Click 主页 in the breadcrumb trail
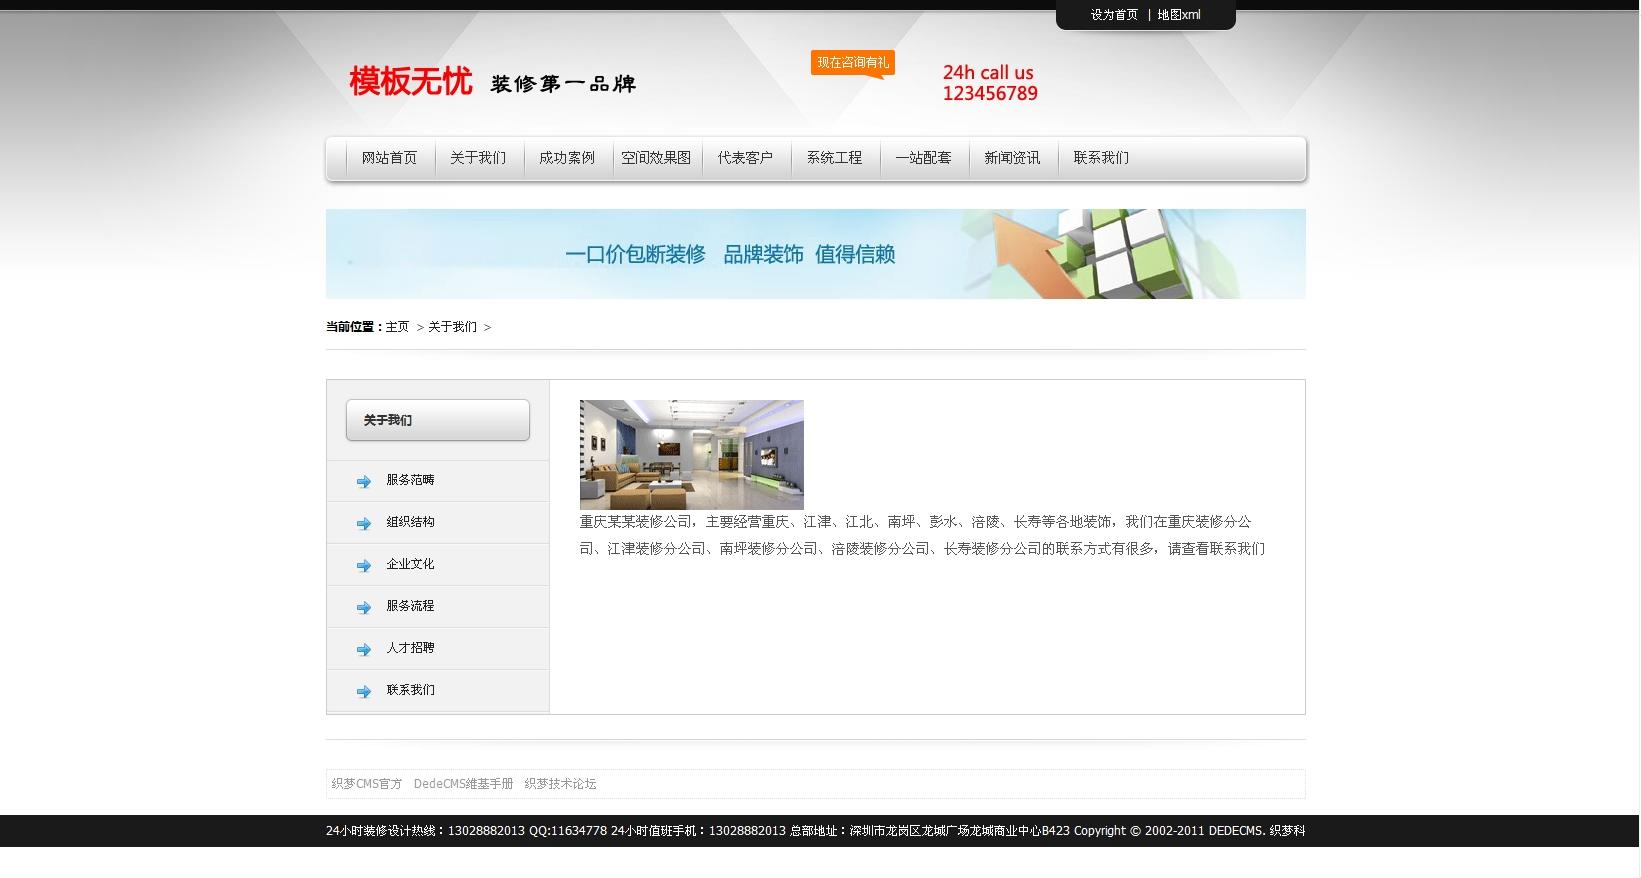Screen dimensions: 1641x878 pyautogui.click(x=397, y=327)
